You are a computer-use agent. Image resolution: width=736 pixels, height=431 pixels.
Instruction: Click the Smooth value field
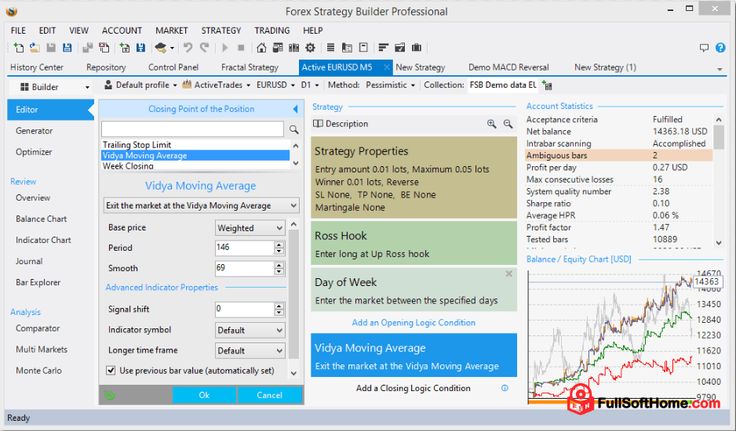245,268
